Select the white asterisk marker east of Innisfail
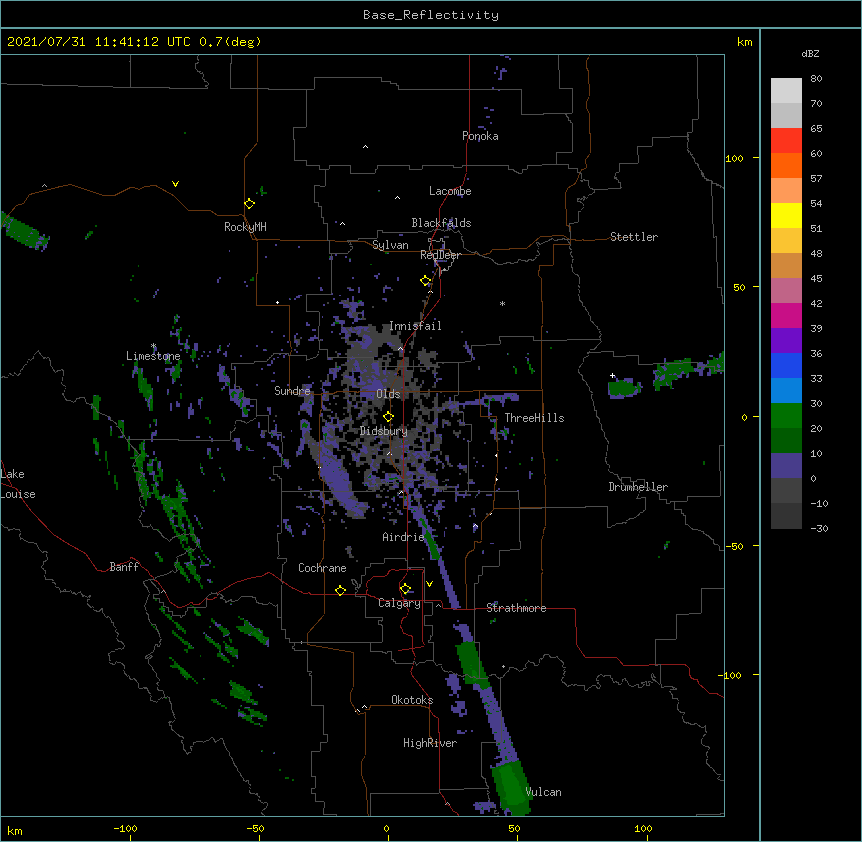The height and width of the screenshot is (842, 862). click(x=502, y=303)
